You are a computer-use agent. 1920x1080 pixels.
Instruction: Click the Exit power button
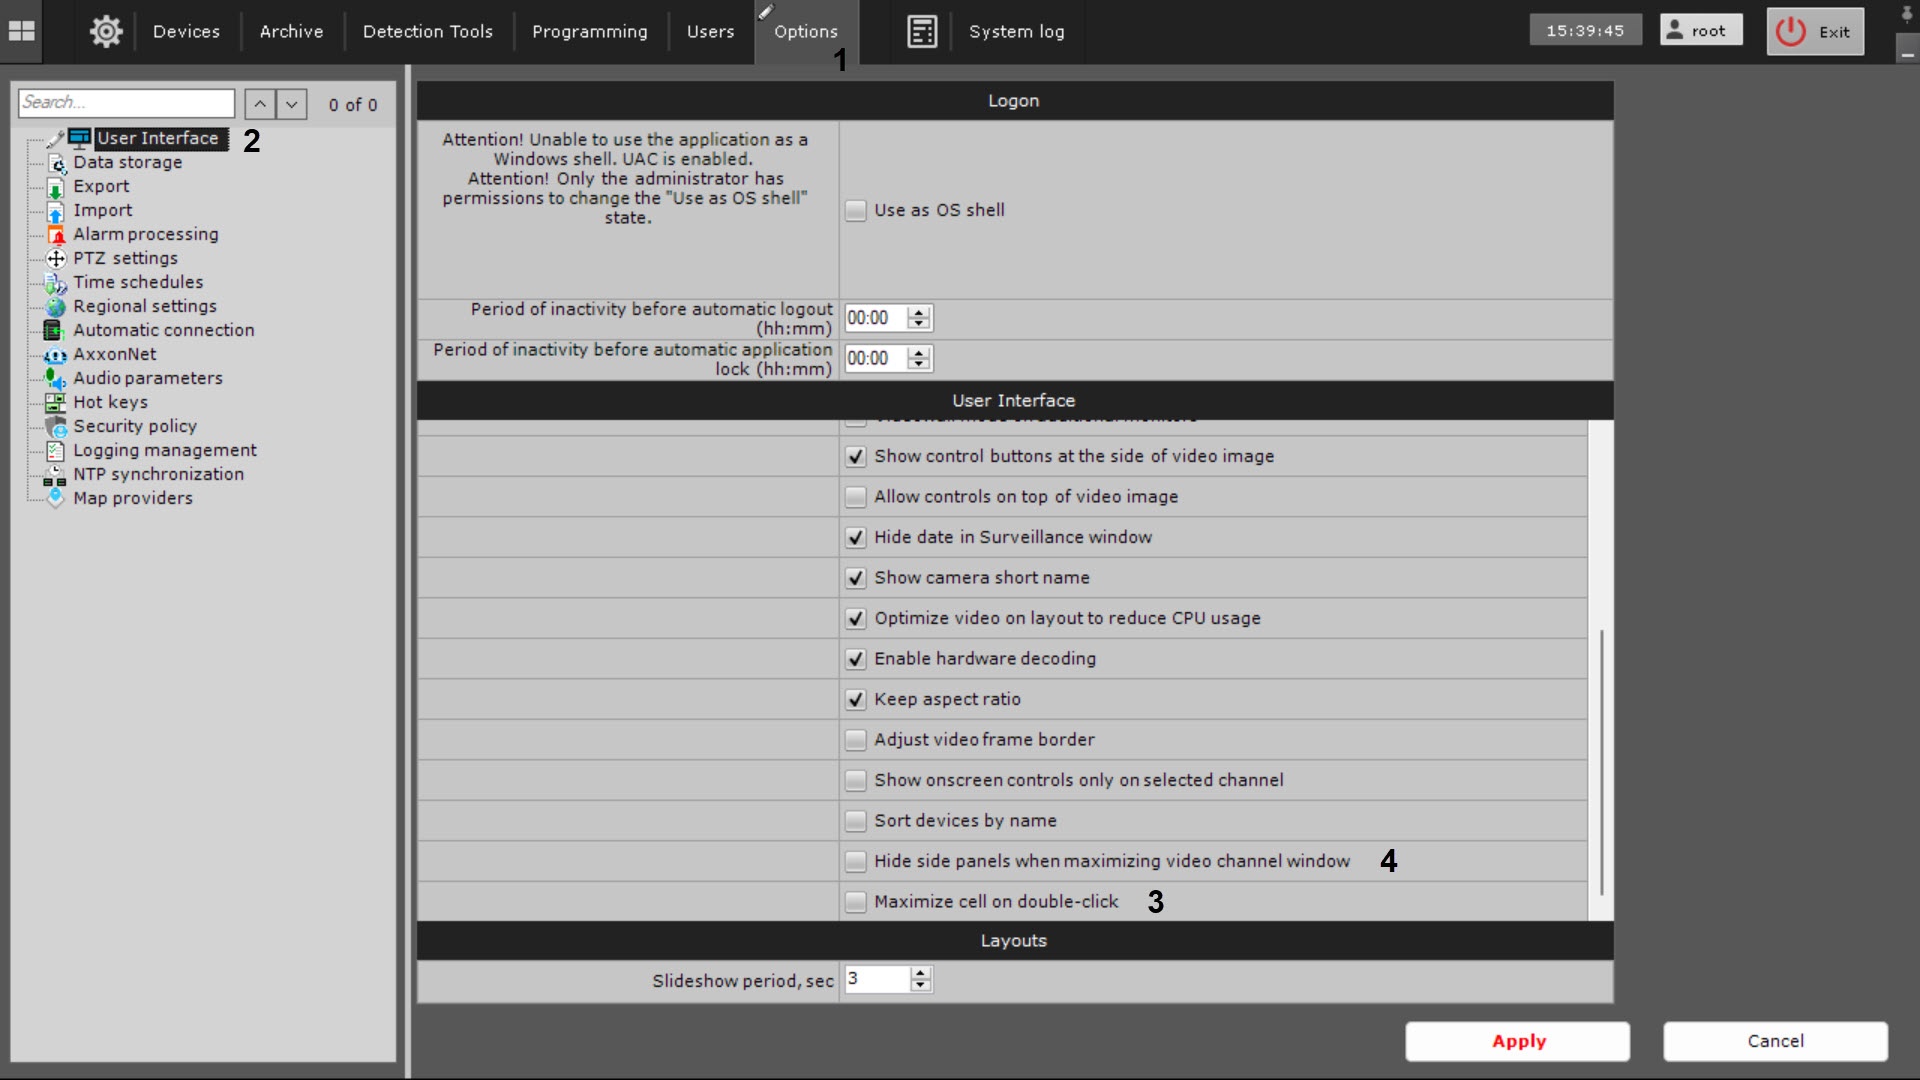pos(1814,31)
